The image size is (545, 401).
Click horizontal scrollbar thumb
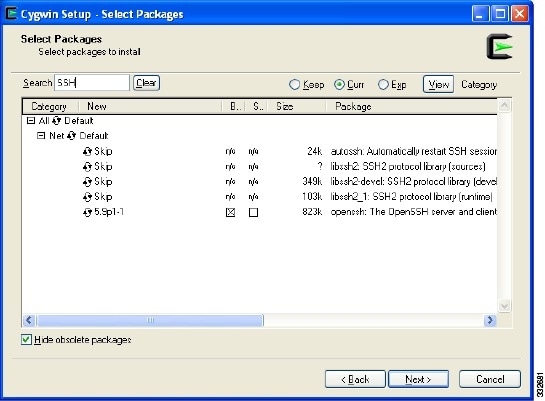(150, 320)
